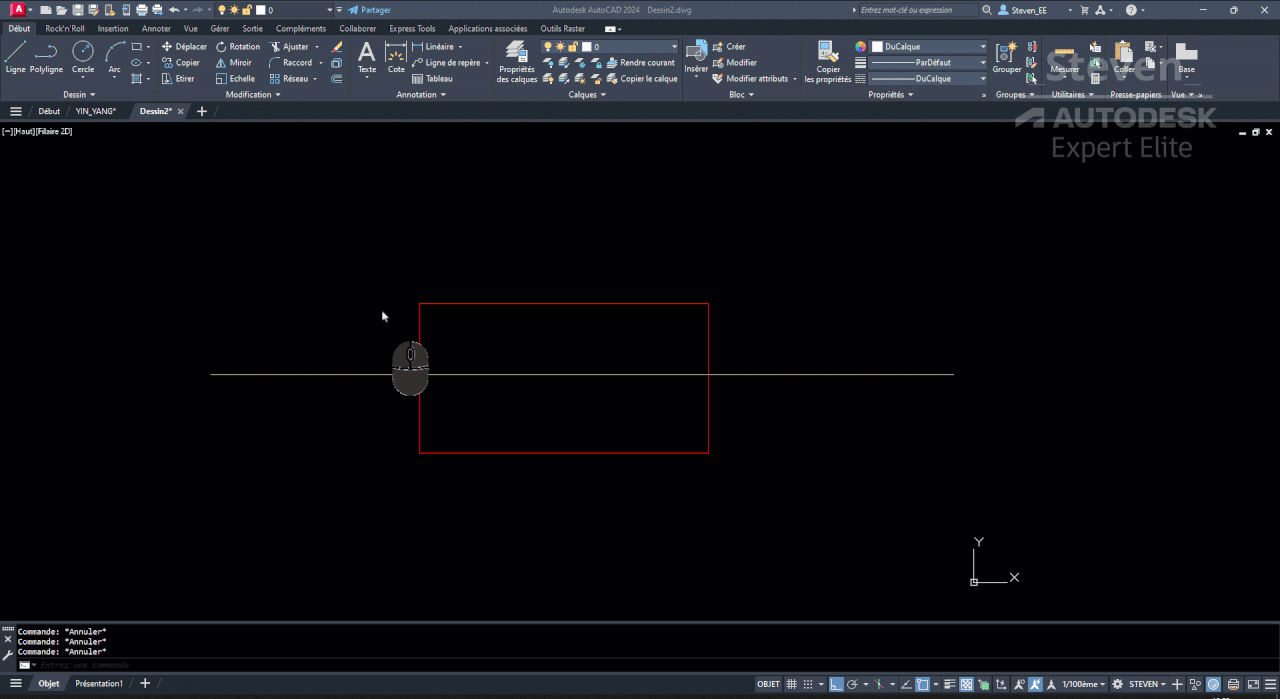The image size is (1280, 699).
Task: Expand the Annotation panel
Action: click(x=421, y=95)
